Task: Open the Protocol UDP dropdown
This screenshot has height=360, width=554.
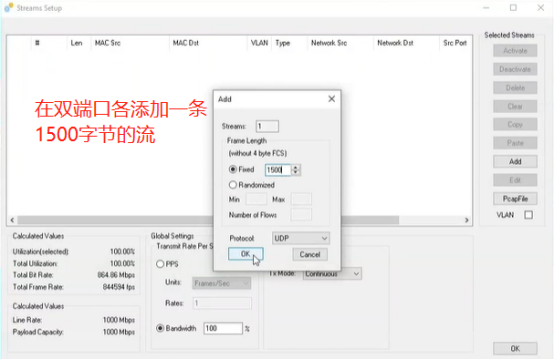Action: pos(301,238)
